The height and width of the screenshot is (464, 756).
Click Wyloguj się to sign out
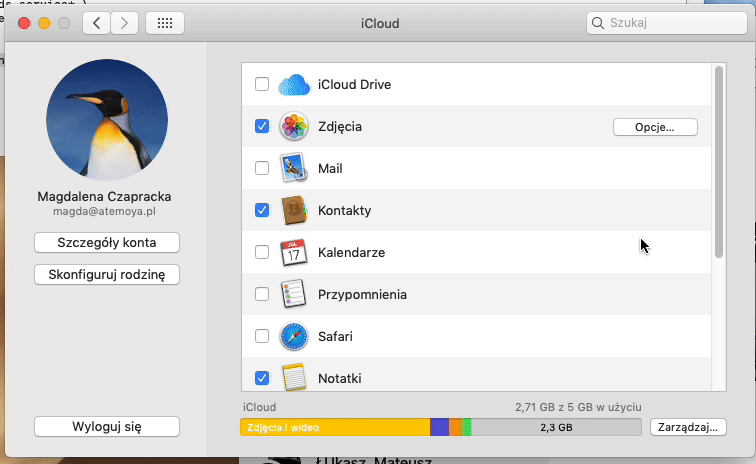107,426
